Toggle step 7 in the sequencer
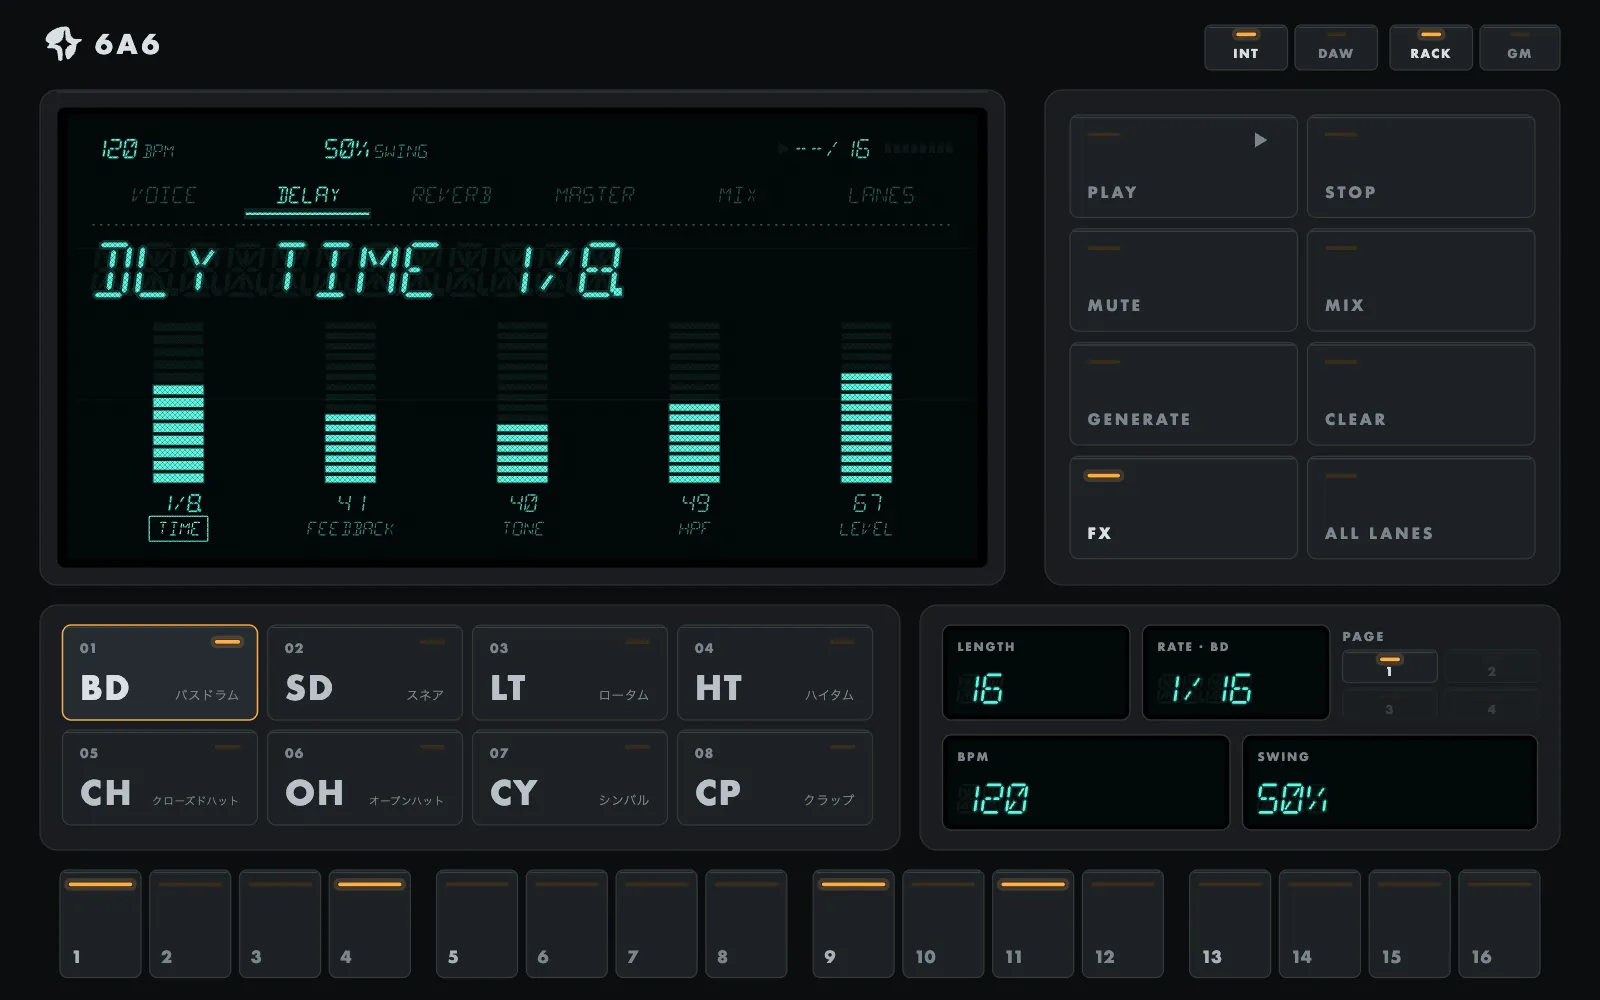 click(657, 924)
